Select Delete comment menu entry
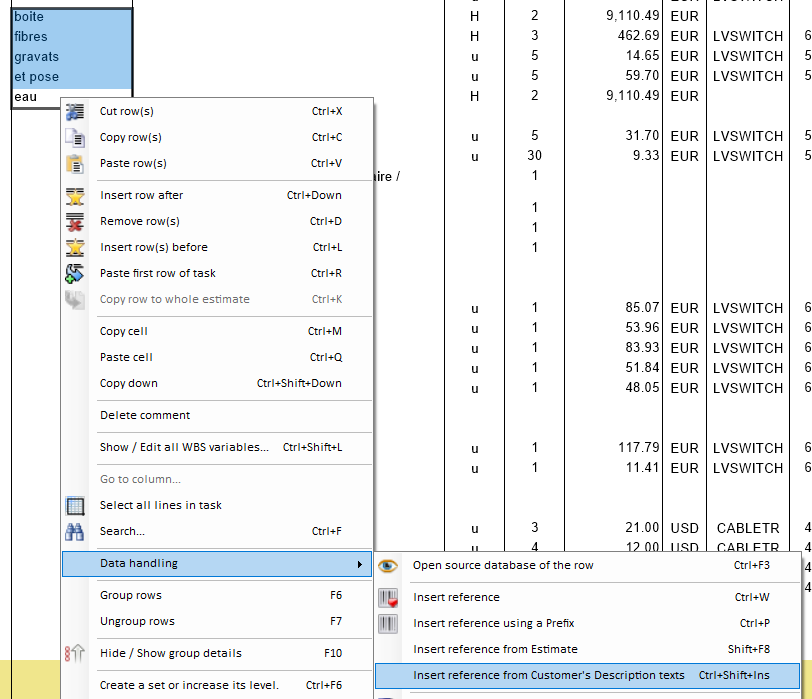 coord(145,415)
